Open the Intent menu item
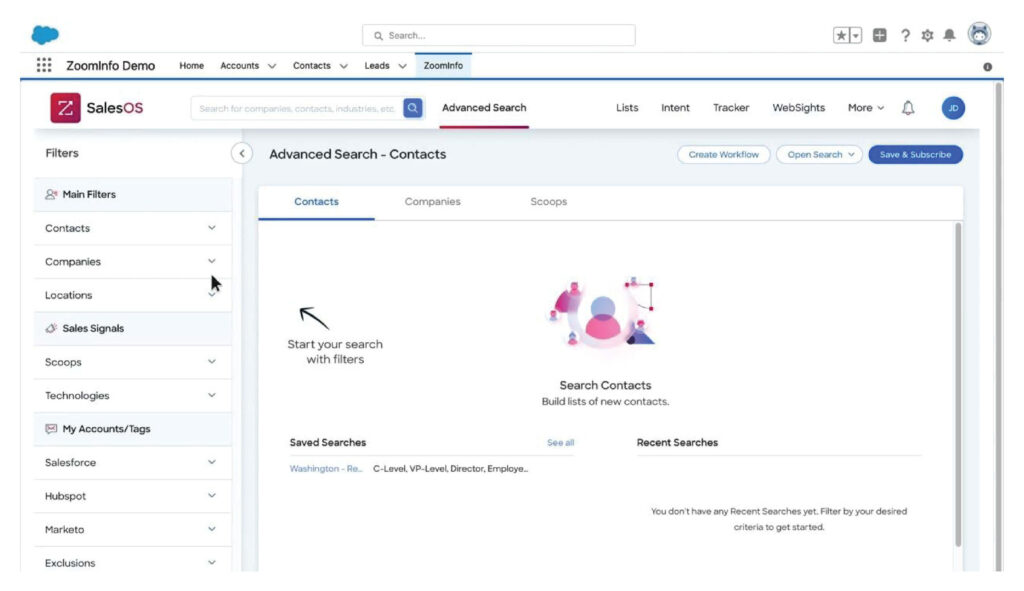The width and height of the screenshot is (1024, 591). (x=675, y=108)
